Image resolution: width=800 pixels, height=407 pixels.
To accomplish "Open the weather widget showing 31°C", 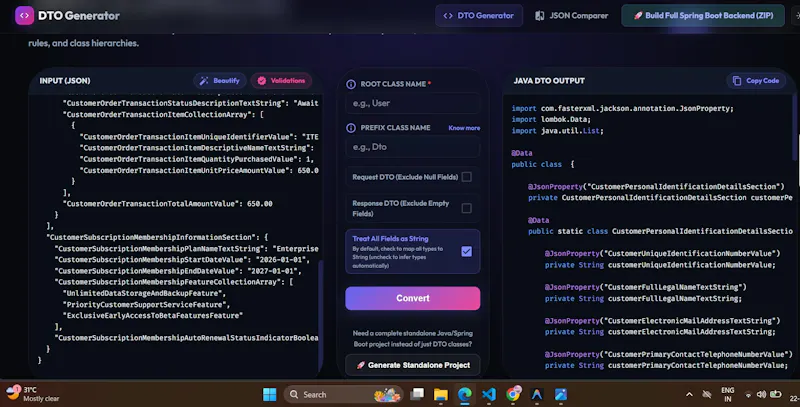I will [x=33, y=394].
